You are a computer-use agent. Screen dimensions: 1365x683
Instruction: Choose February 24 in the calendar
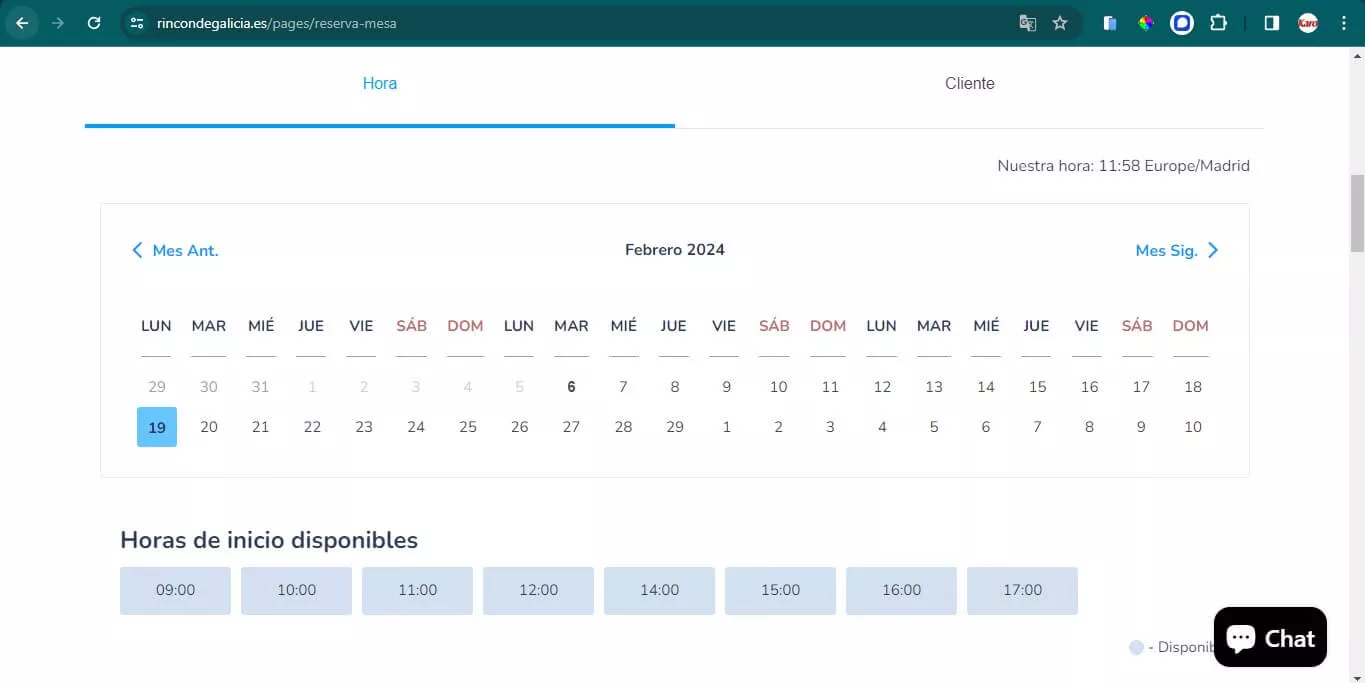416,427
